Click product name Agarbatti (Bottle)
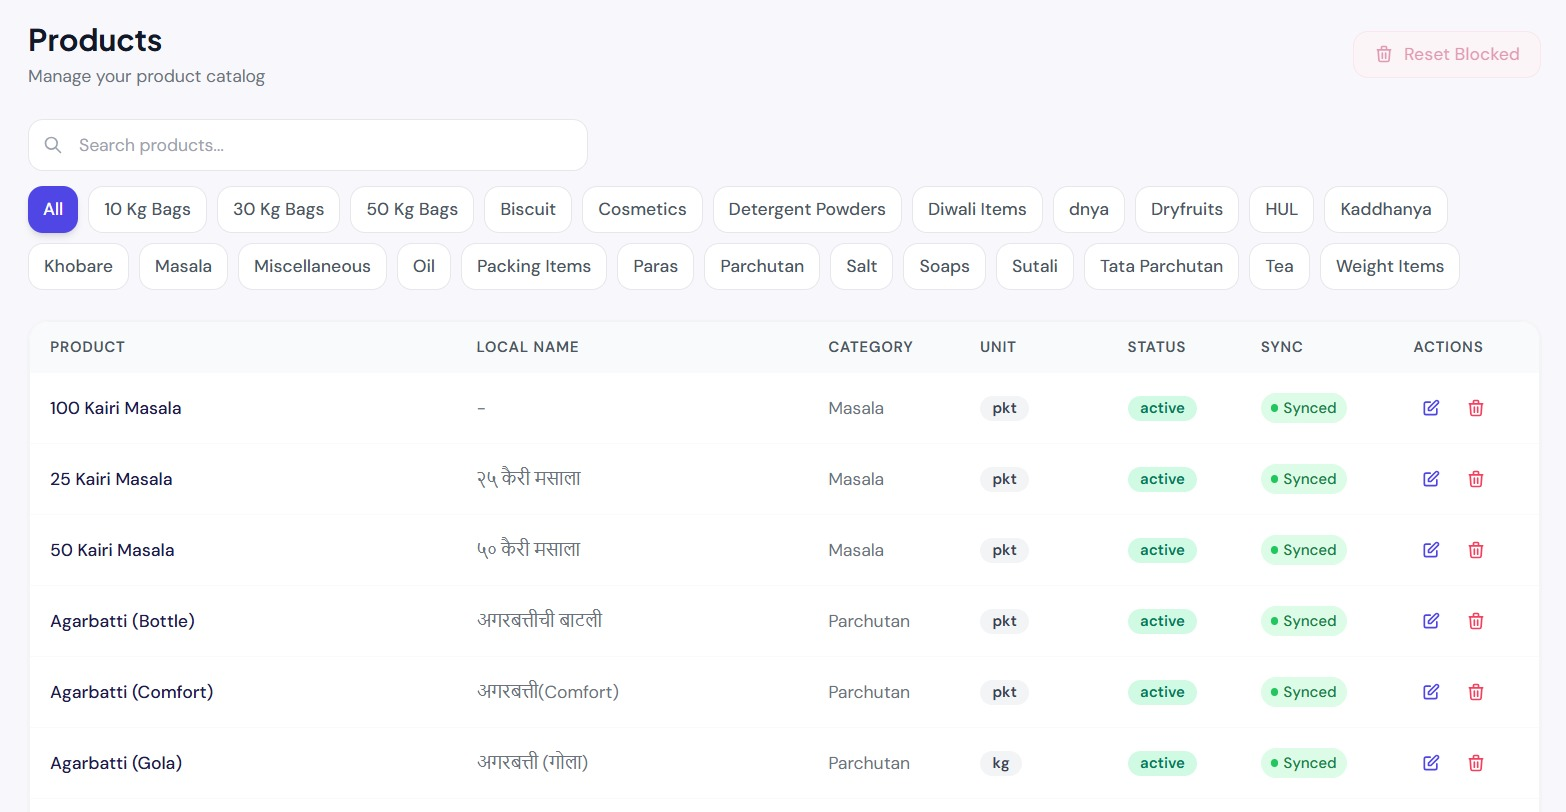The image size is (1566, 812). [x=122, y=621]
